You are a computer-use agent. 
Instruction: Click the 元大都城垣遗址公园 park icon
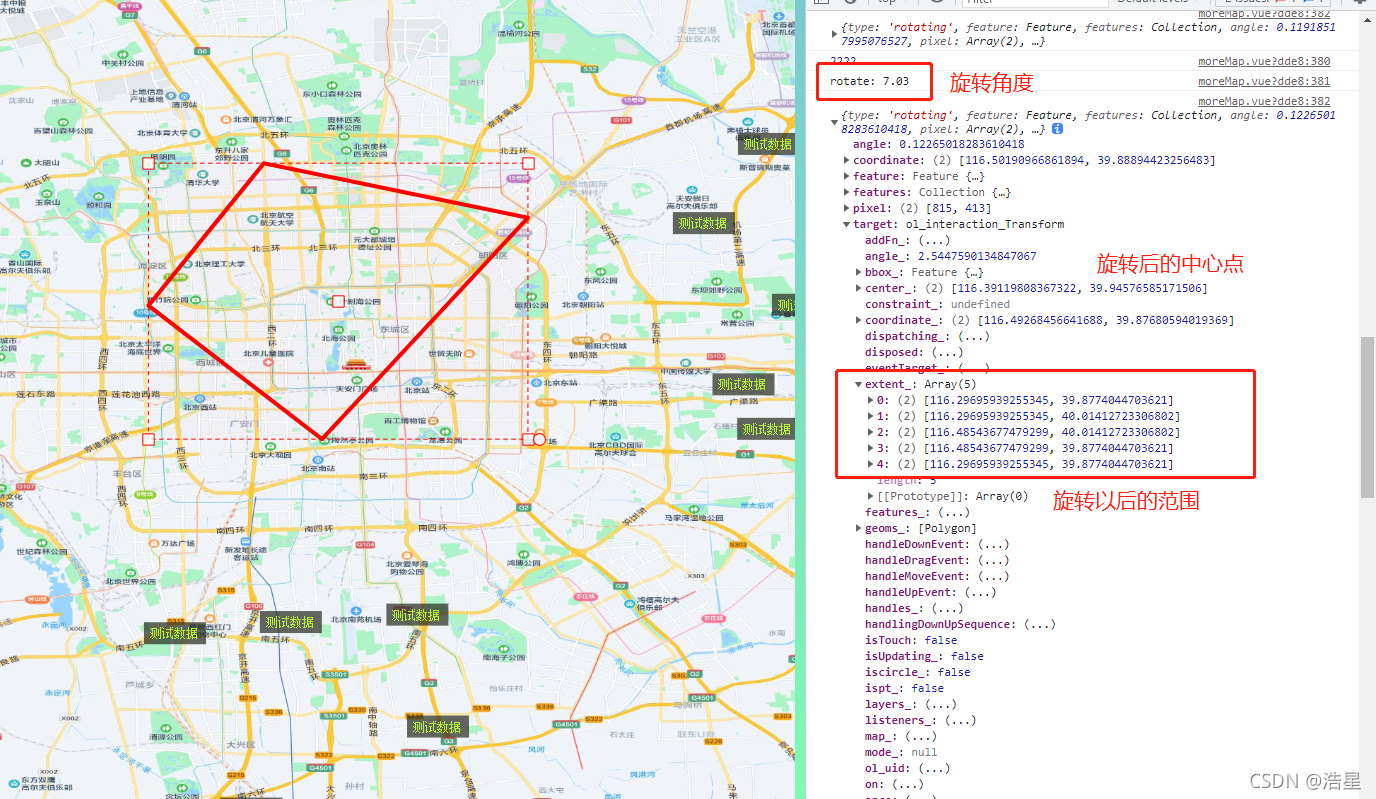click(x=376, y=230)
